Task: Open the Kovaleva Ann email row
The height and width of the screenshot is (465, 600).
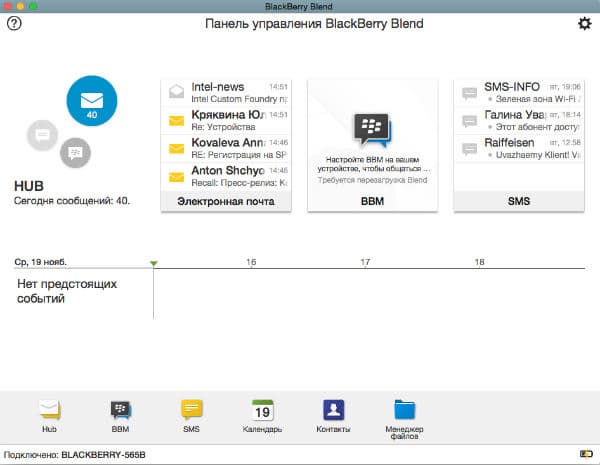Action: [226, 148]
